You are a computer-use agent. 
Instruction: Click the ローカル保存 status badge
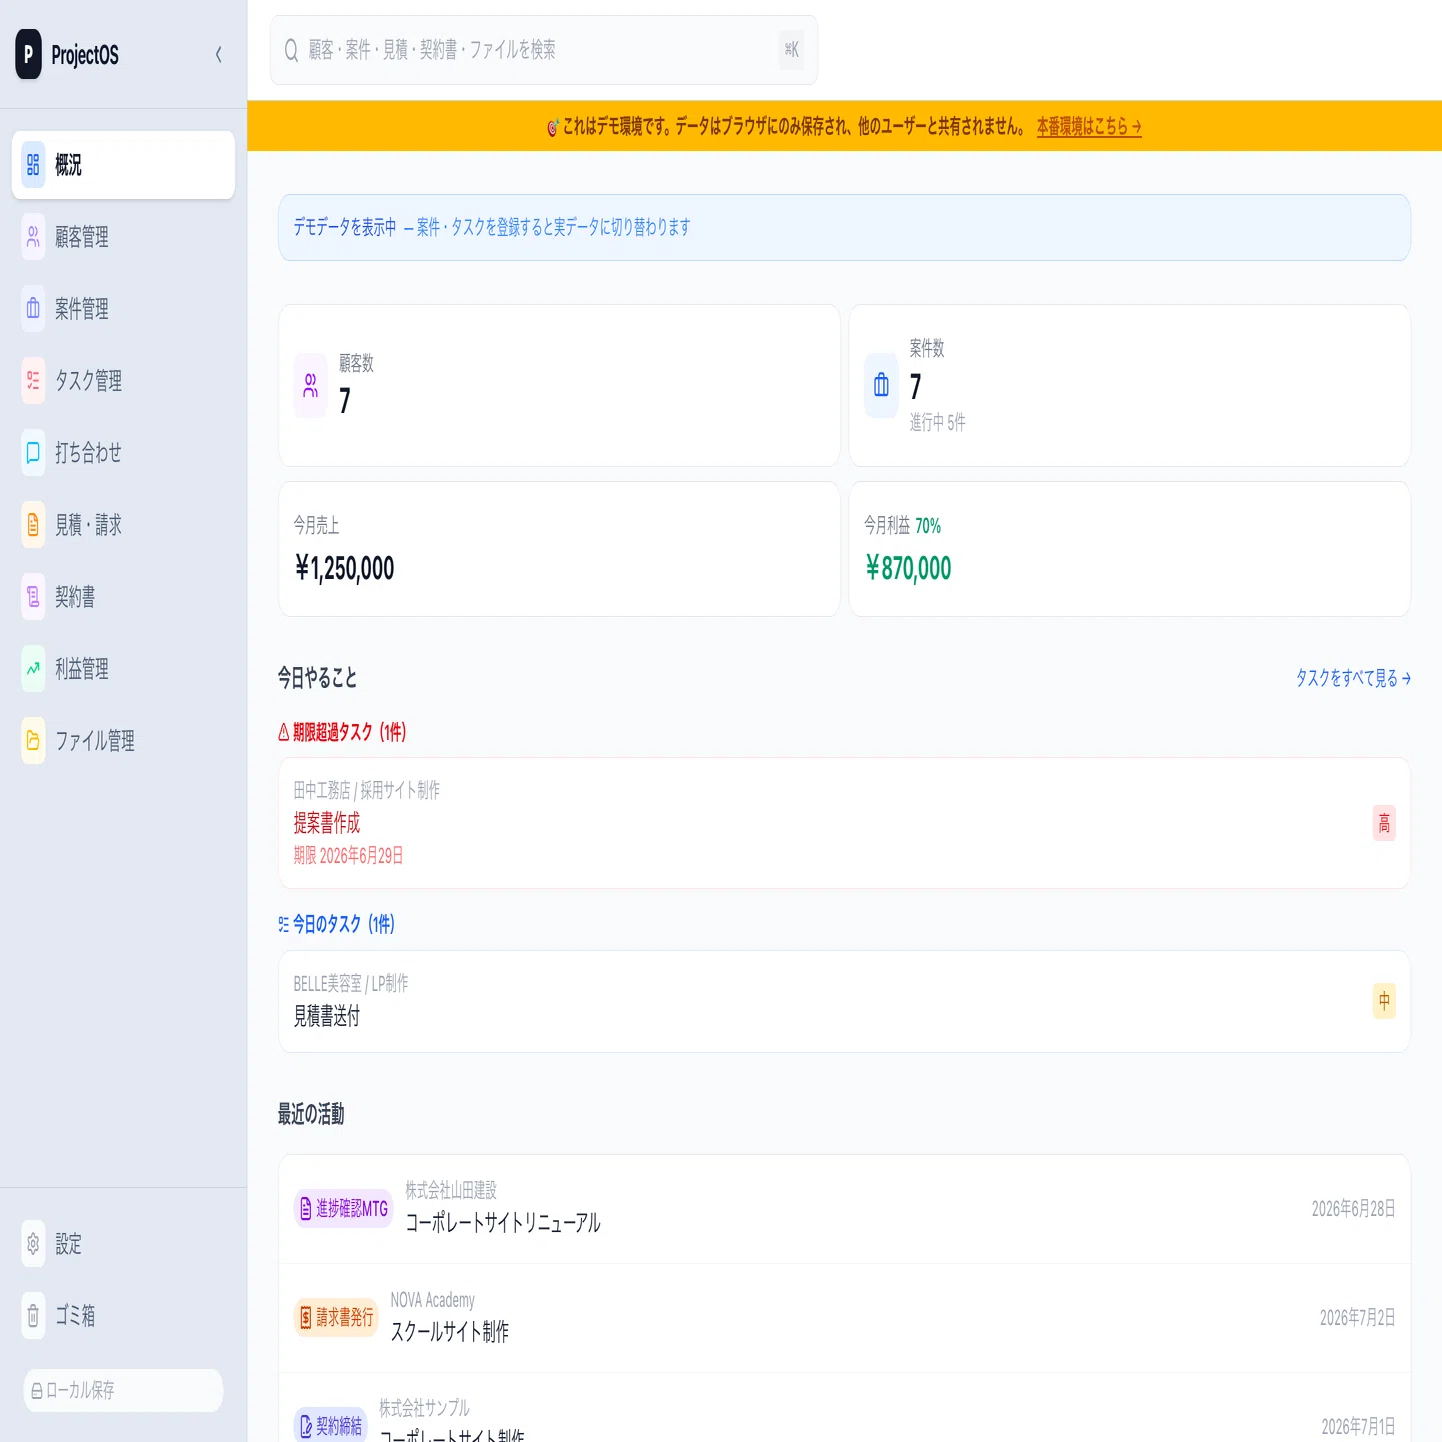point(123,1390)
